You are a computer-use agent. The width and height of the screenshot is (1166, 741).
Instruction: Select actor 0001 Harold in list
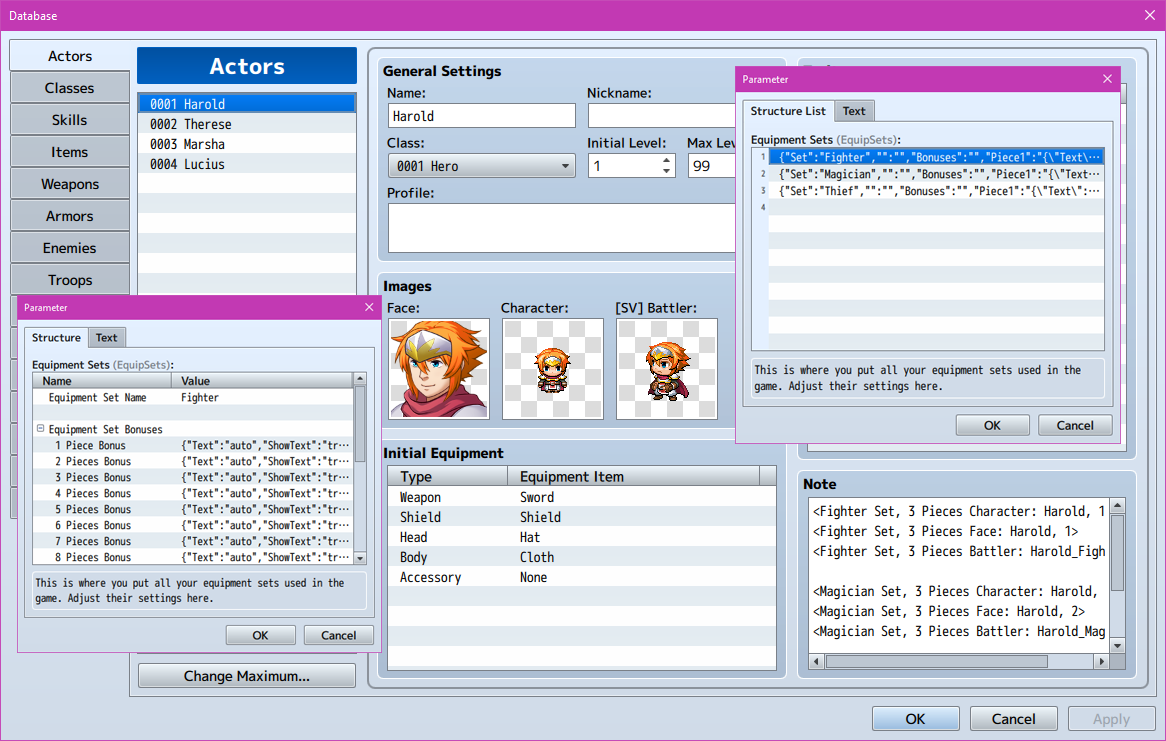(247, 104)
